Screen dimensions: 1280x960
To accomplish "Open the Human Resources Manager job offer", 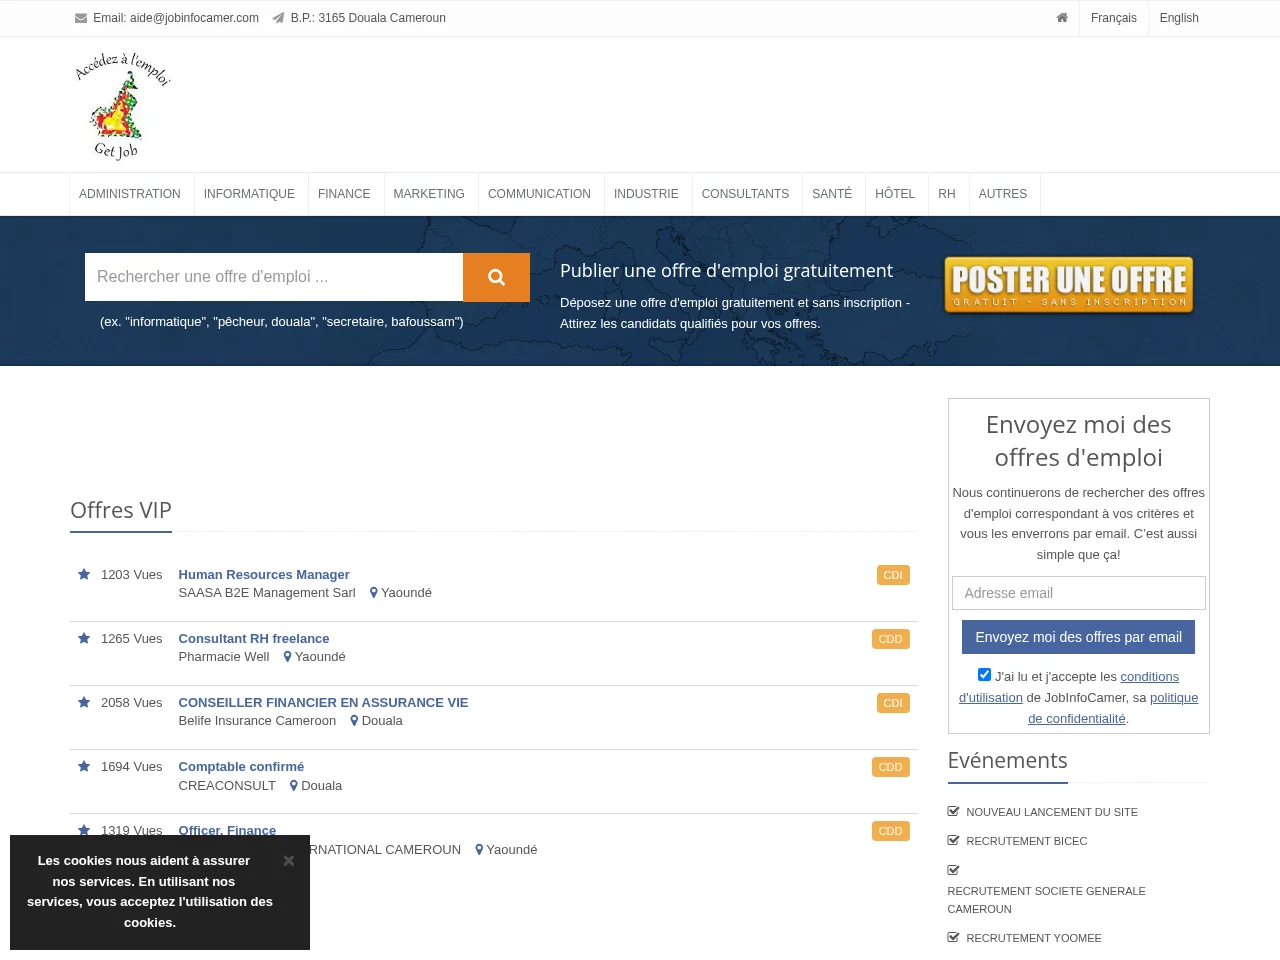I will [x=264, y=574].
